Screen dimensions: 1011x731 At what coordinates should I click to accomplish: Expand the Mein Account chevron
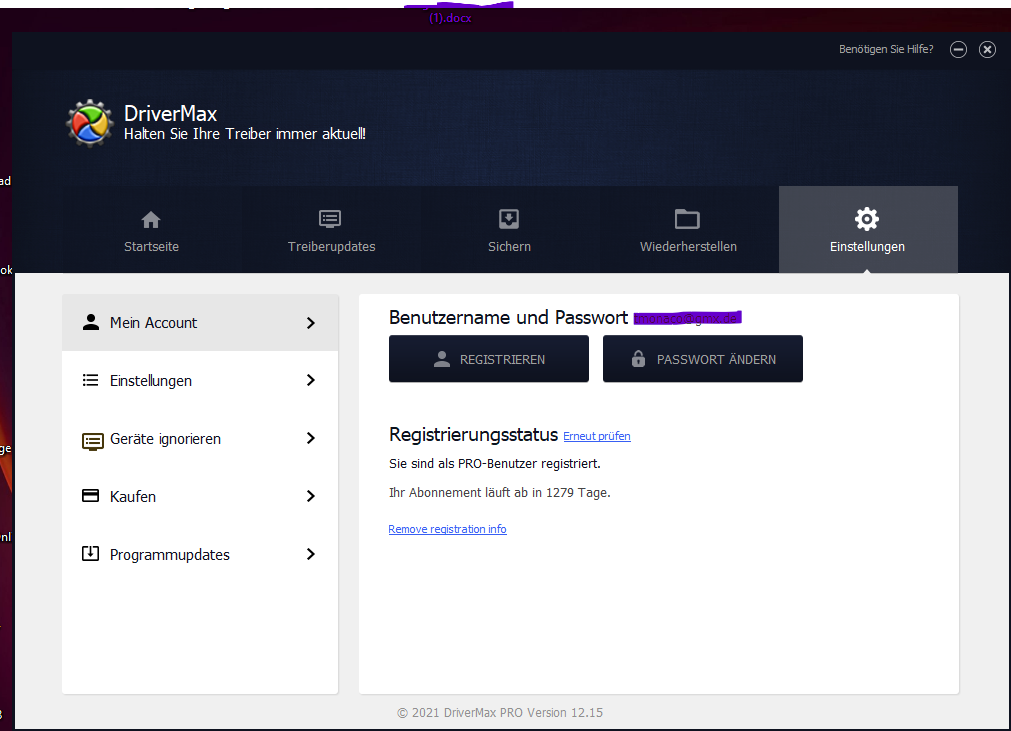[x=311, y=323]
